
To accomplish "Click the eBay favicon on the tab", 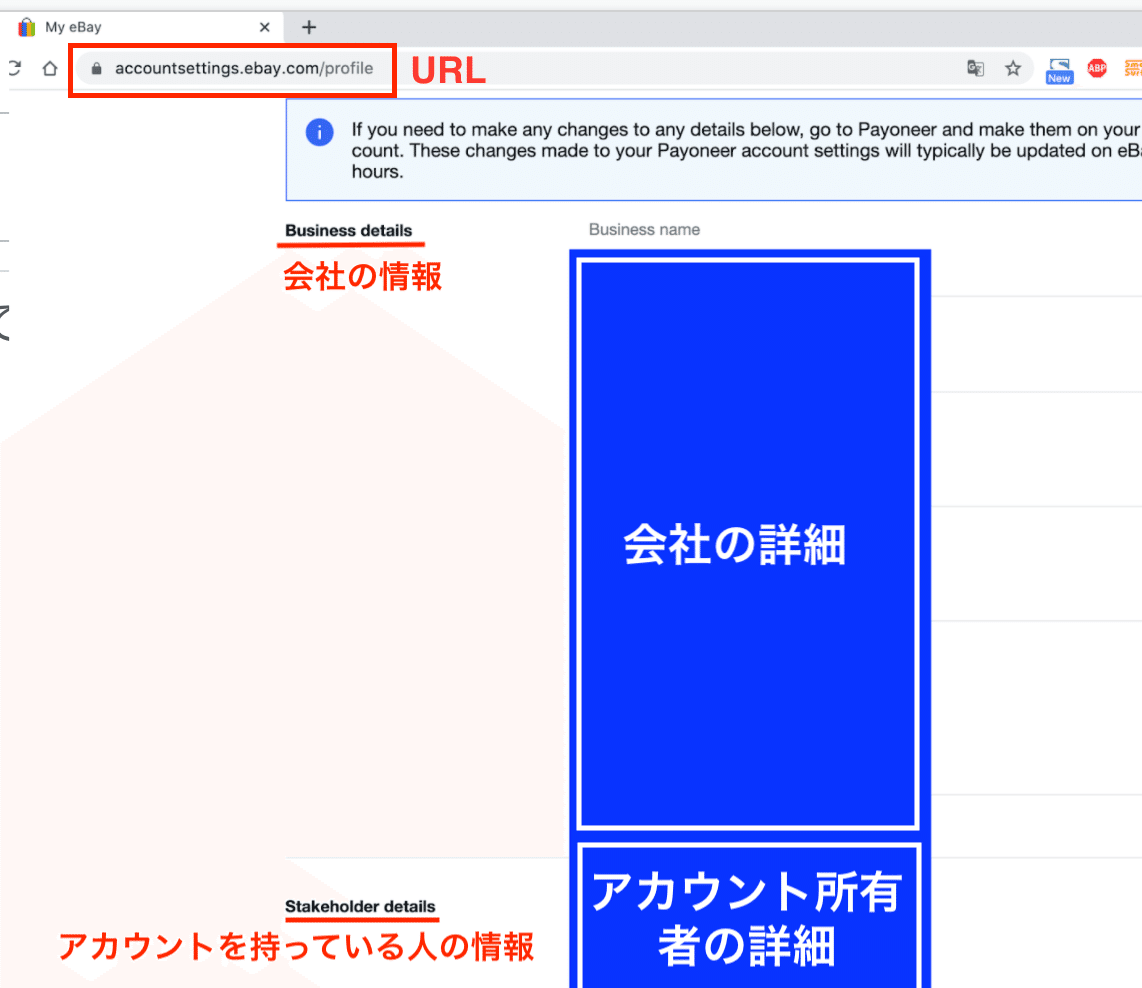I will click(27, 28).
